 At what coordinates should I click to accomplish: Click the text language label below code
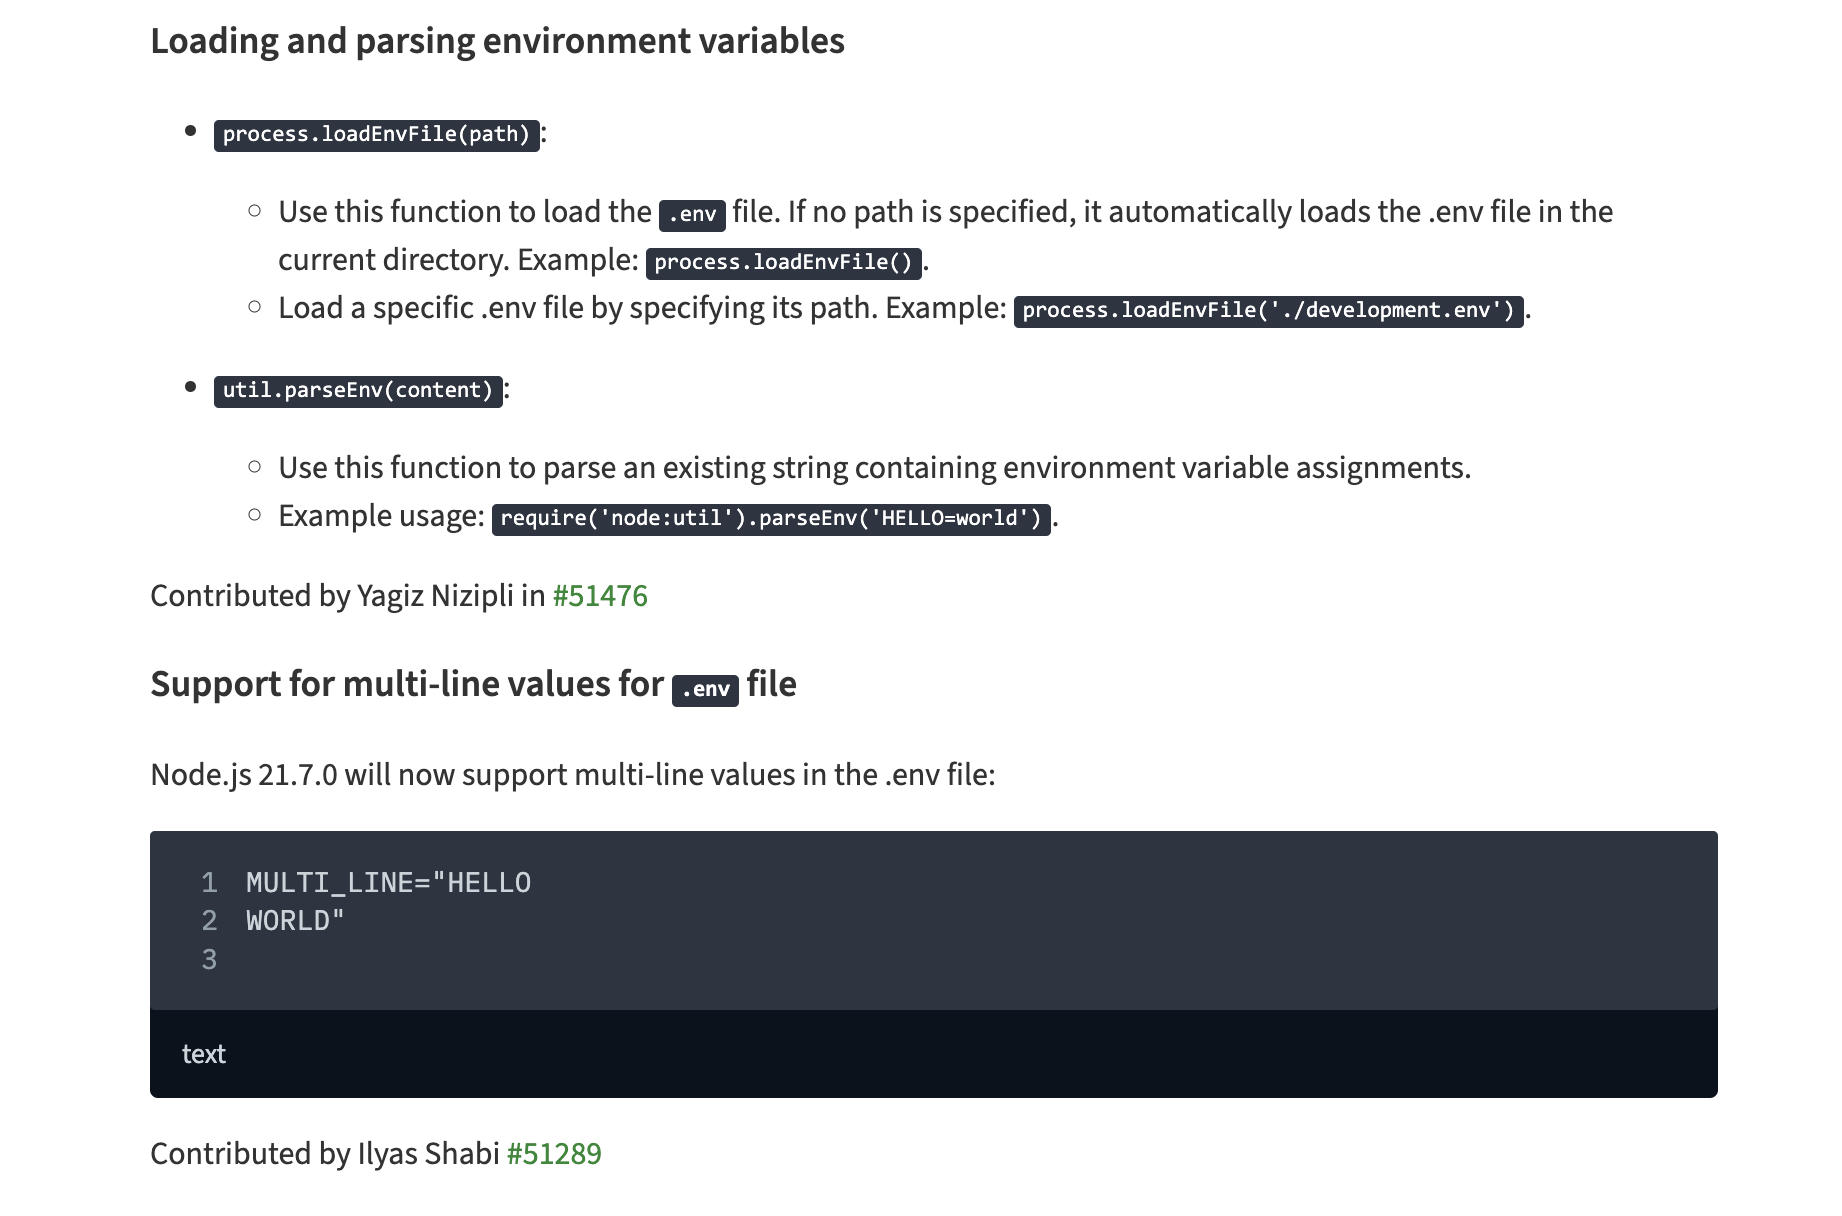pos(204,1054)
